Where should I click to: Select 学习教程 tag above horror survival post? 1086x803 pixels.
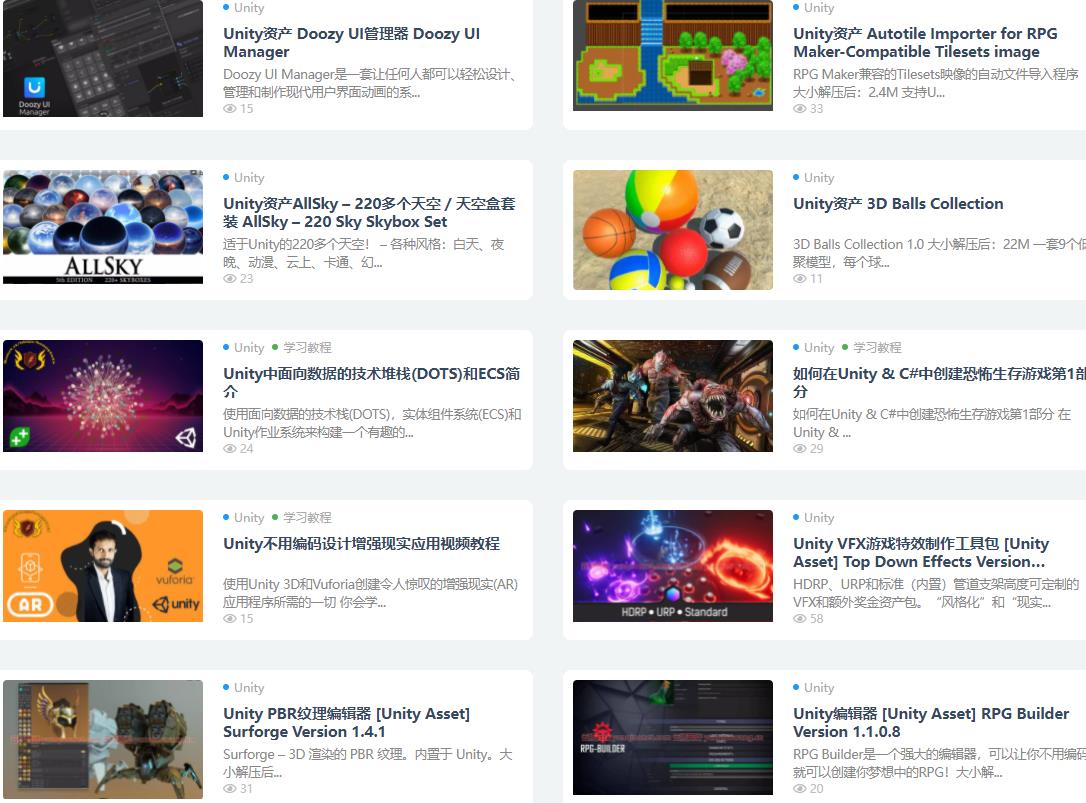[877, 347]
